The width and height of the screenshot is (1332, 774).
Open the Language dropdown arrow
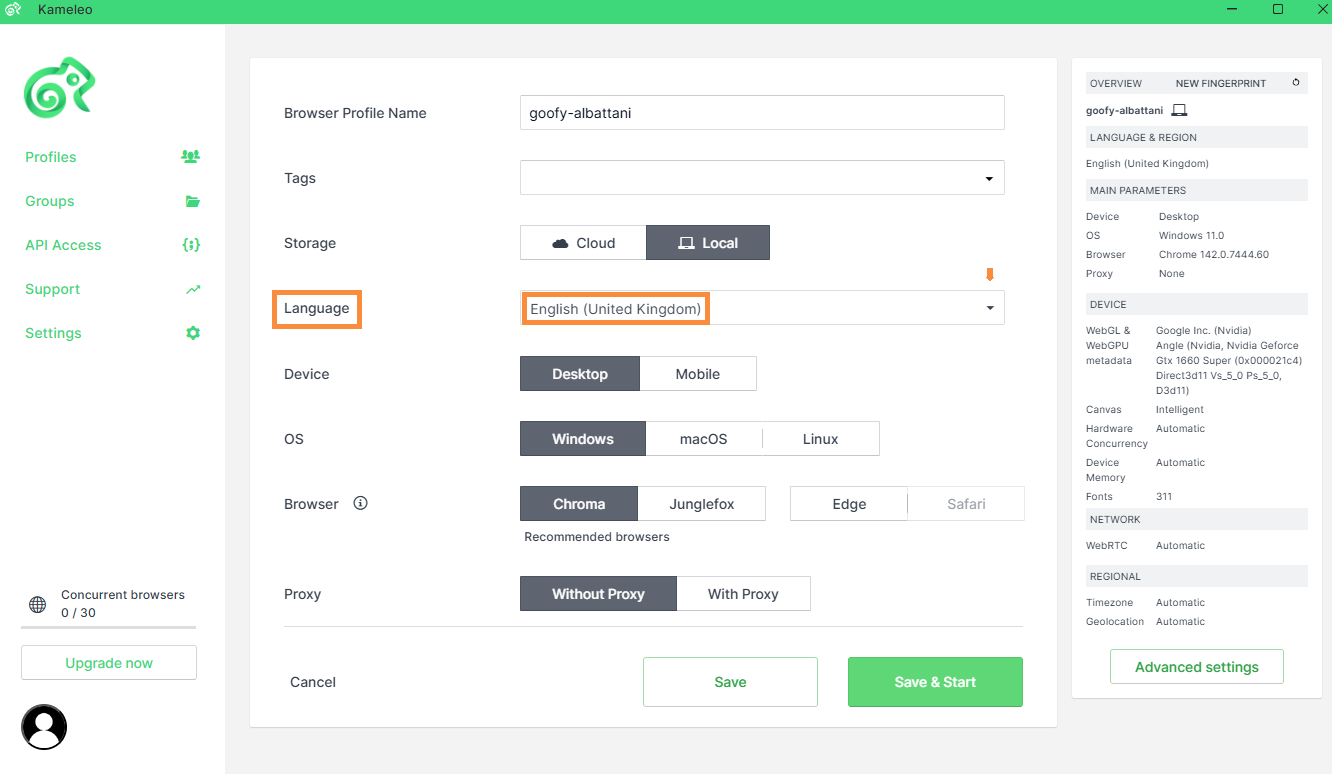pyautogui.click(x=990, y=308)
